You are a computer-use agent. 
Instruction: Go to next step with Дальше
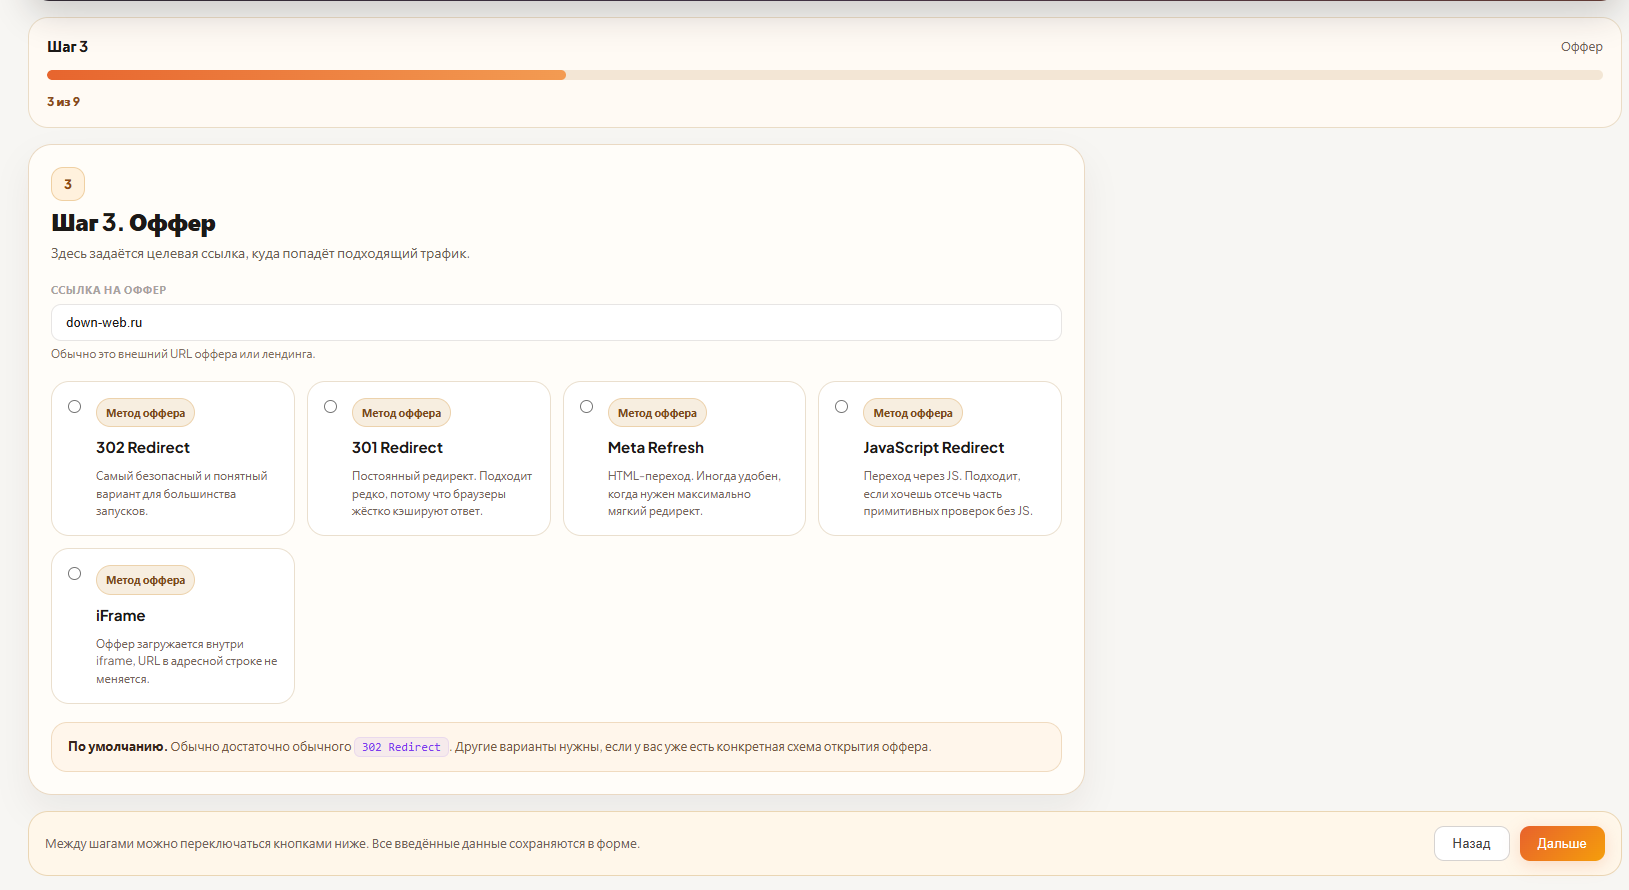(1561, 843)
